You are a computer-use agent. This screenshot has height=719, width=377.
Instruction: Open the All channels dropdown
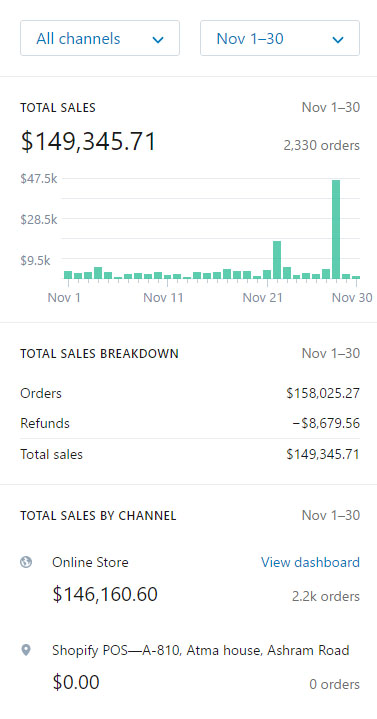tap(100, 38)
